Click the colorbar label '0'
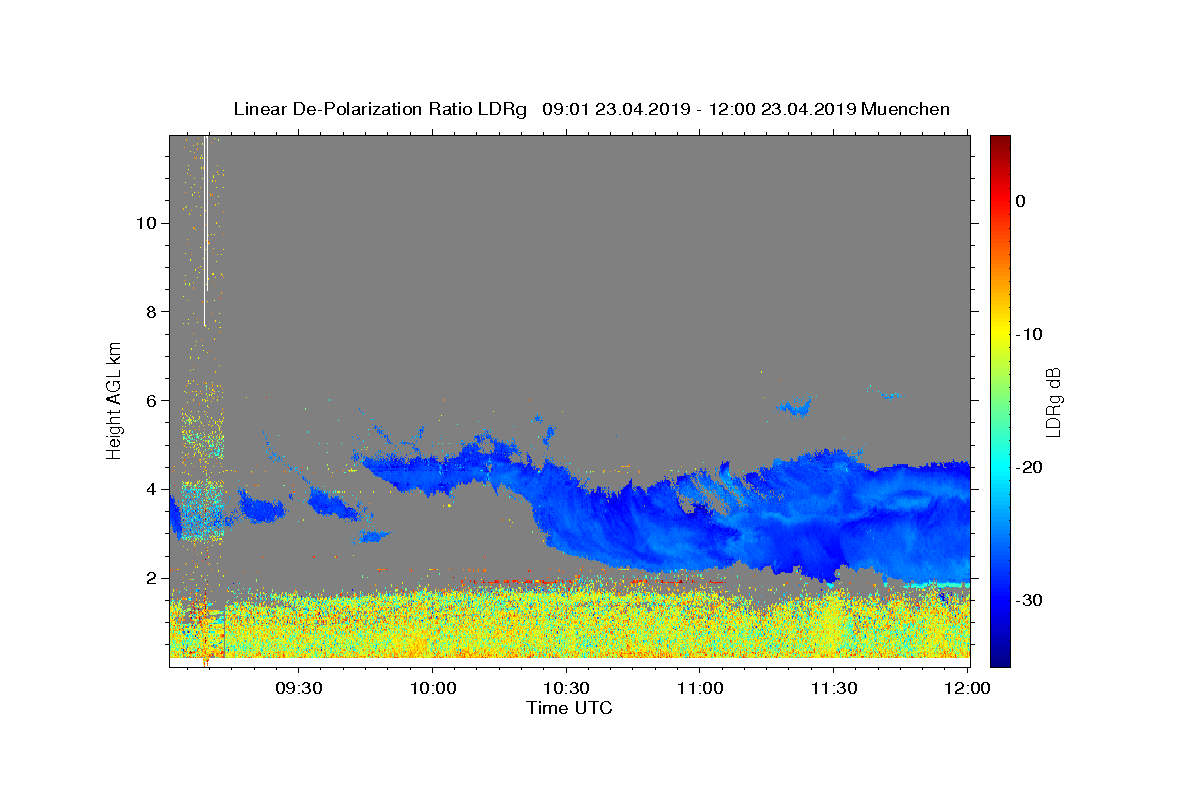Image resolution: width=1200 pixels, height=800 pixels. click(x=1020, y=201)
